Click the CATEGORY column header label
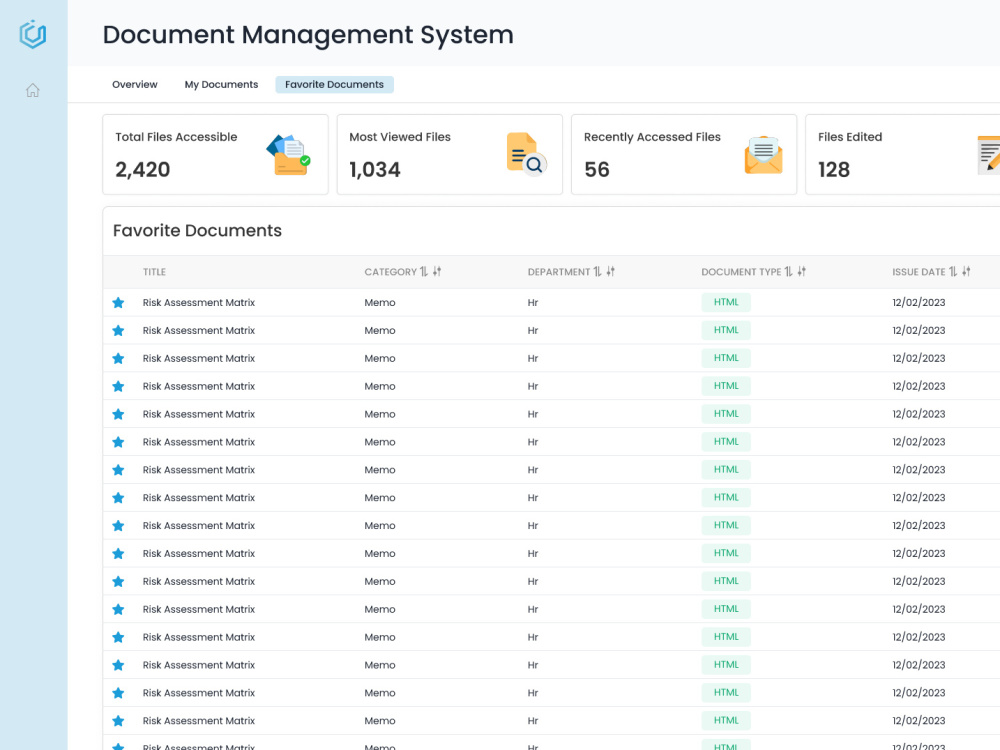This screenshot has width=1000, height=750. click(x=390, y=272)
